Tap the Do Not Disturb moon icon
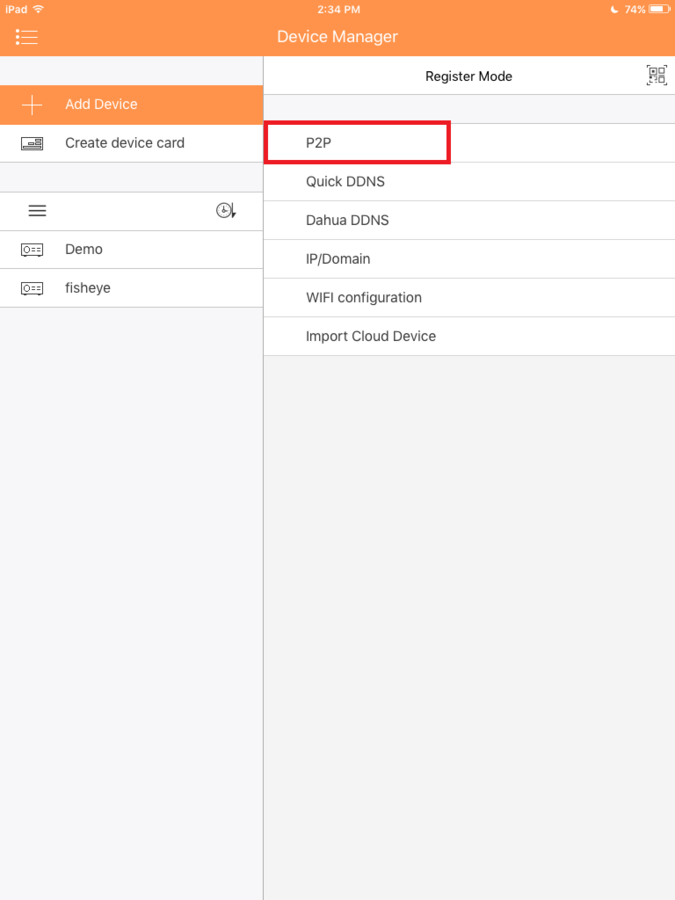The height and width of the screenshot is (900, 675). pos(614,9)
